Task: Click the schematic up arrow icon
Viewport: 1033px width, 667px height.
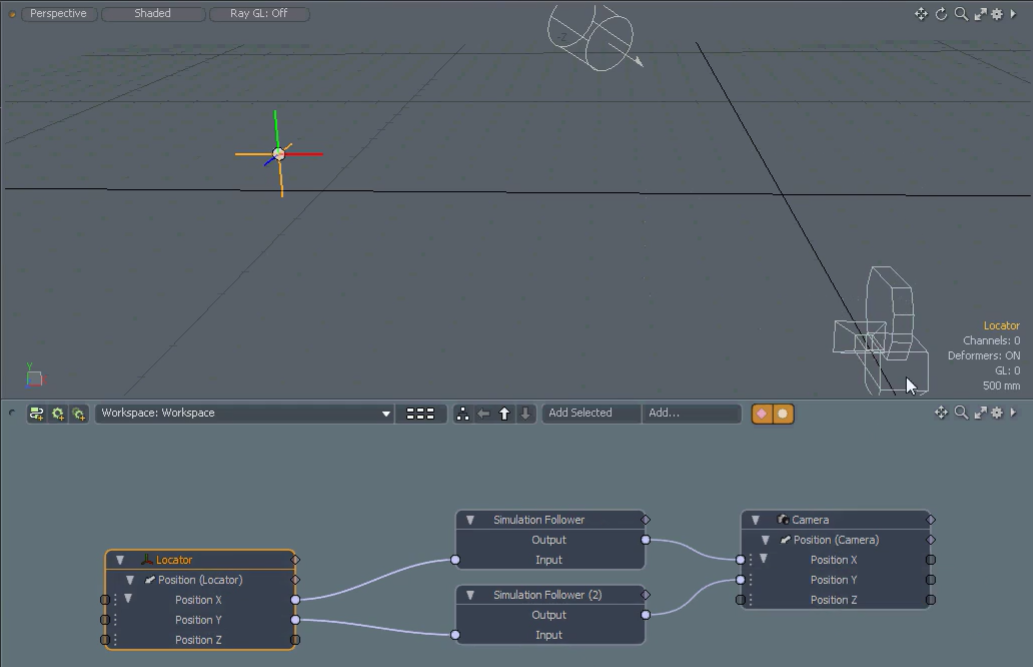Action: pyautogui.click(x=504, y=413)
